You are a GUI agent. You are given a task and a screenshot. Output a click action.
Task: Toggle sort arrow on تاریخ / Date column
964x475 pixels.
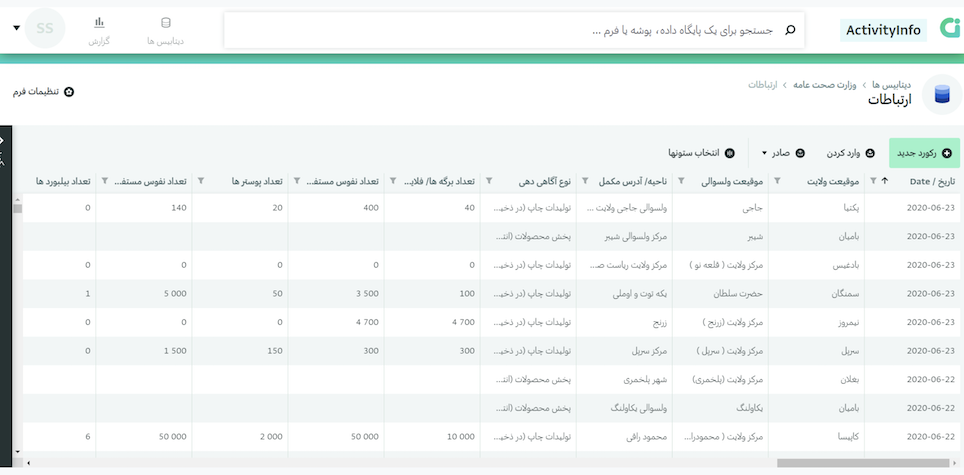(x=885, y=181)
